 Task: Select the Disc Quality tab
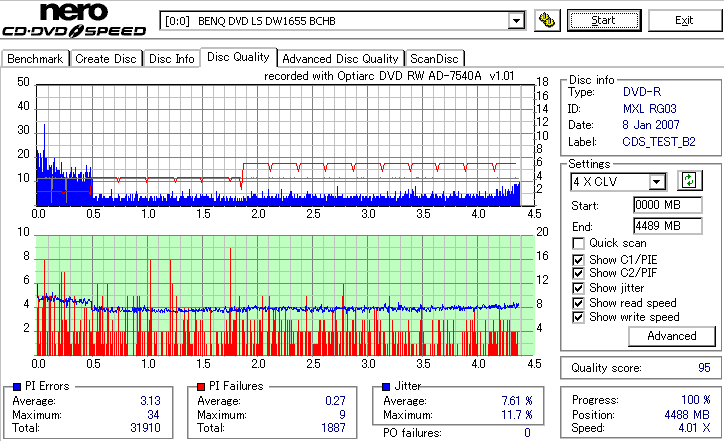coord(238,57)
